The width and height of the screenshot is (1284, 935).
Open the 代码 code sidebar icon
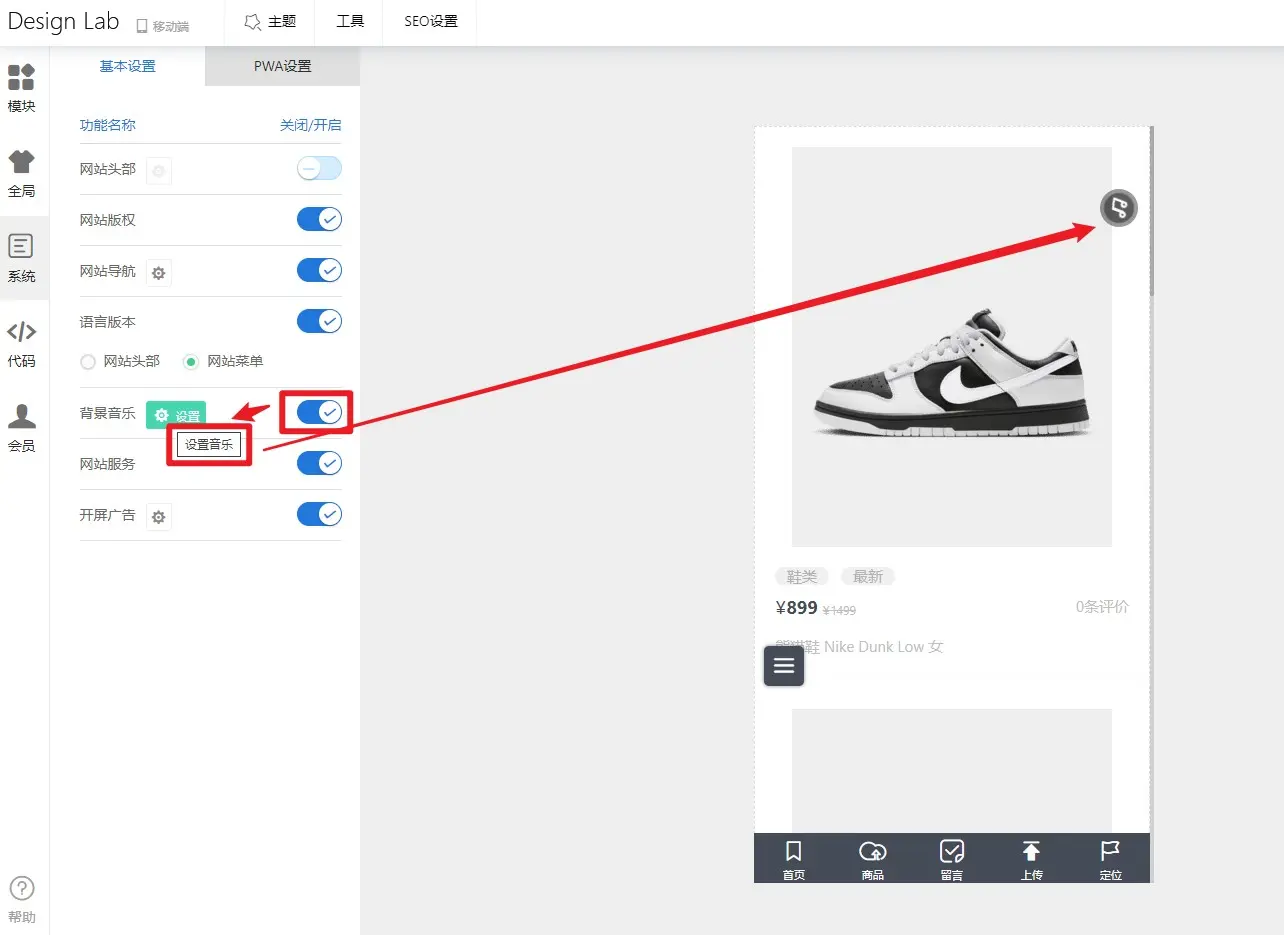click(x=22, y=342)
